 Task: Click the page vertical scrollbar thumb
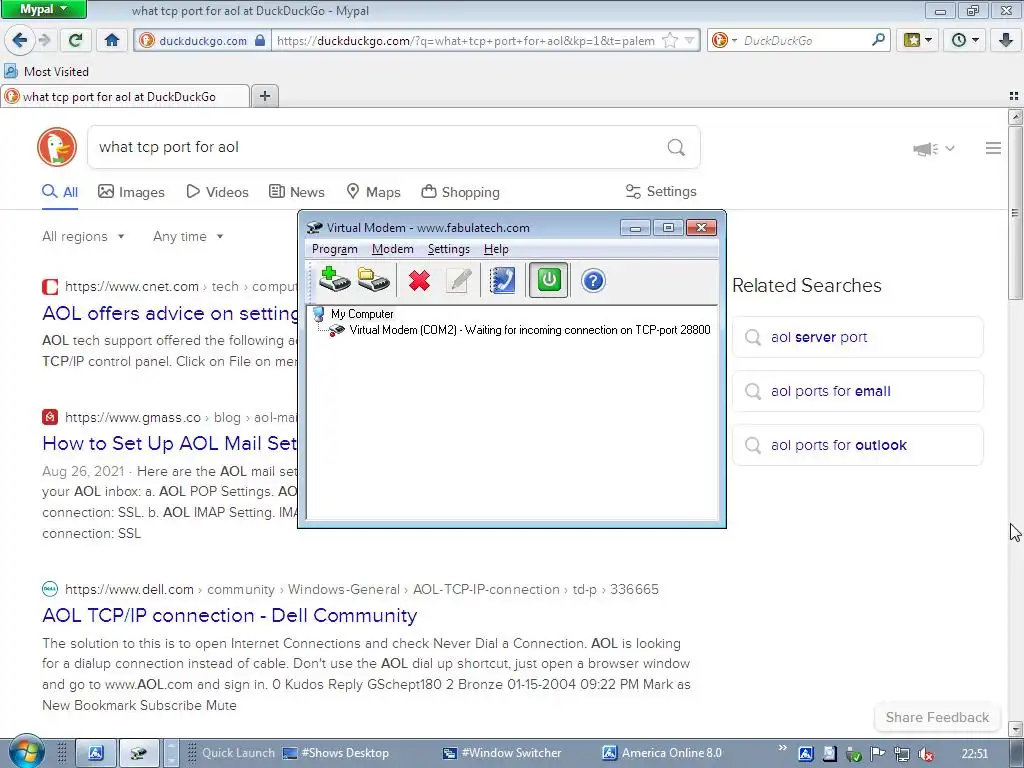click(x=1015, y=212)
